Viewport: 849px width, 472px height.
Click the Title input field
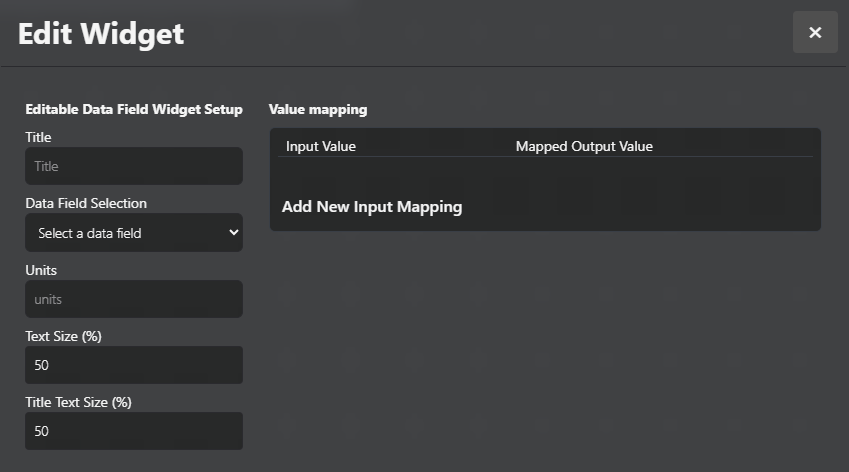pyautogui.click(x=134, y=166)
